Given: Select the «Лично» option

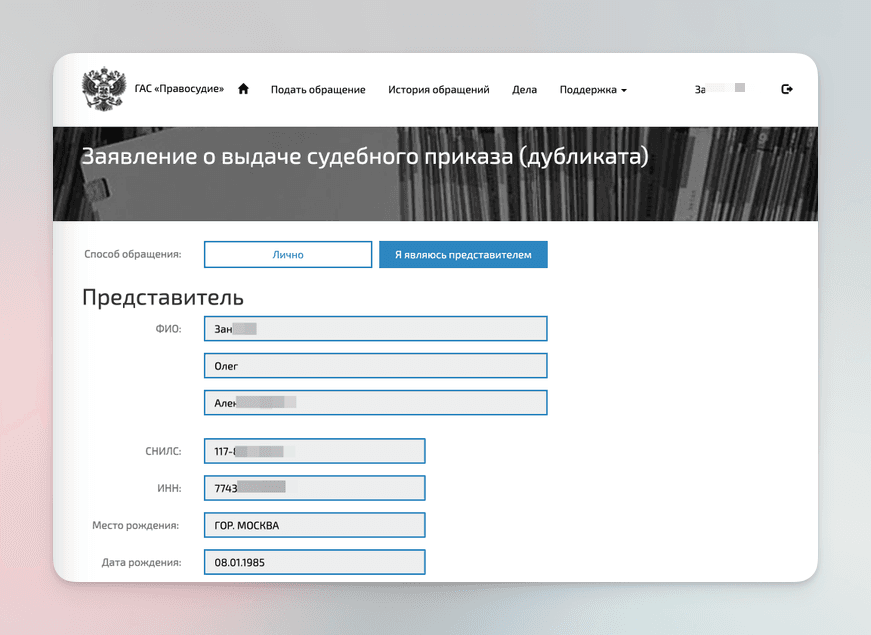Looking at the screenshot, I should [x=287, y=254].
